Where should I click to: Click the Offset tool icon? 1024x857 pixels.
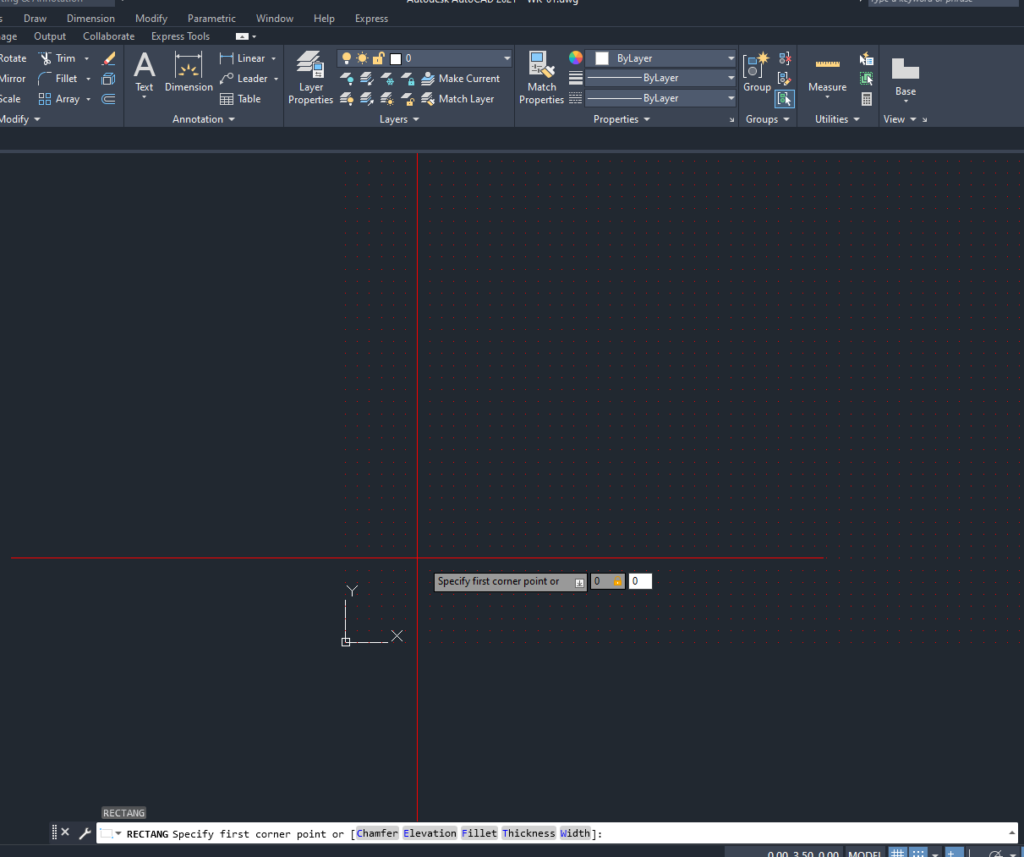108,99
